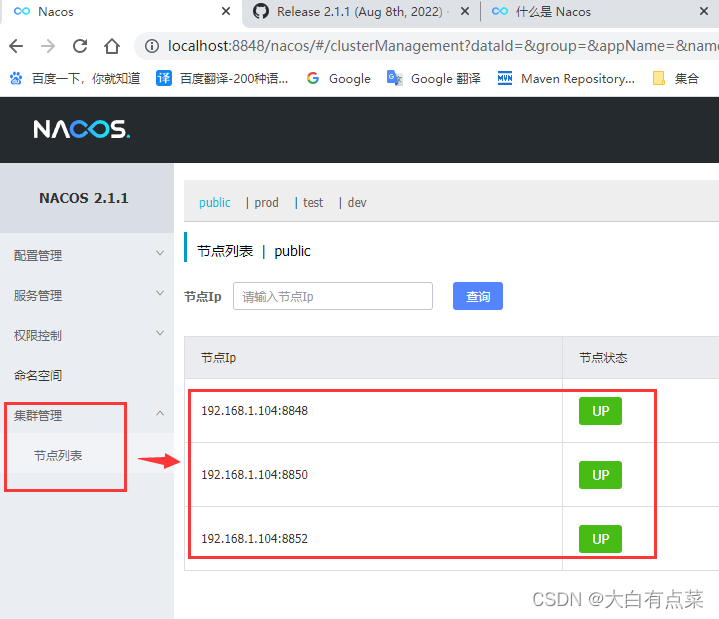Switch to the Release 2.1.1 GitHub tab
Viewport: 719px width, 619px height.
tap(359, 11)
